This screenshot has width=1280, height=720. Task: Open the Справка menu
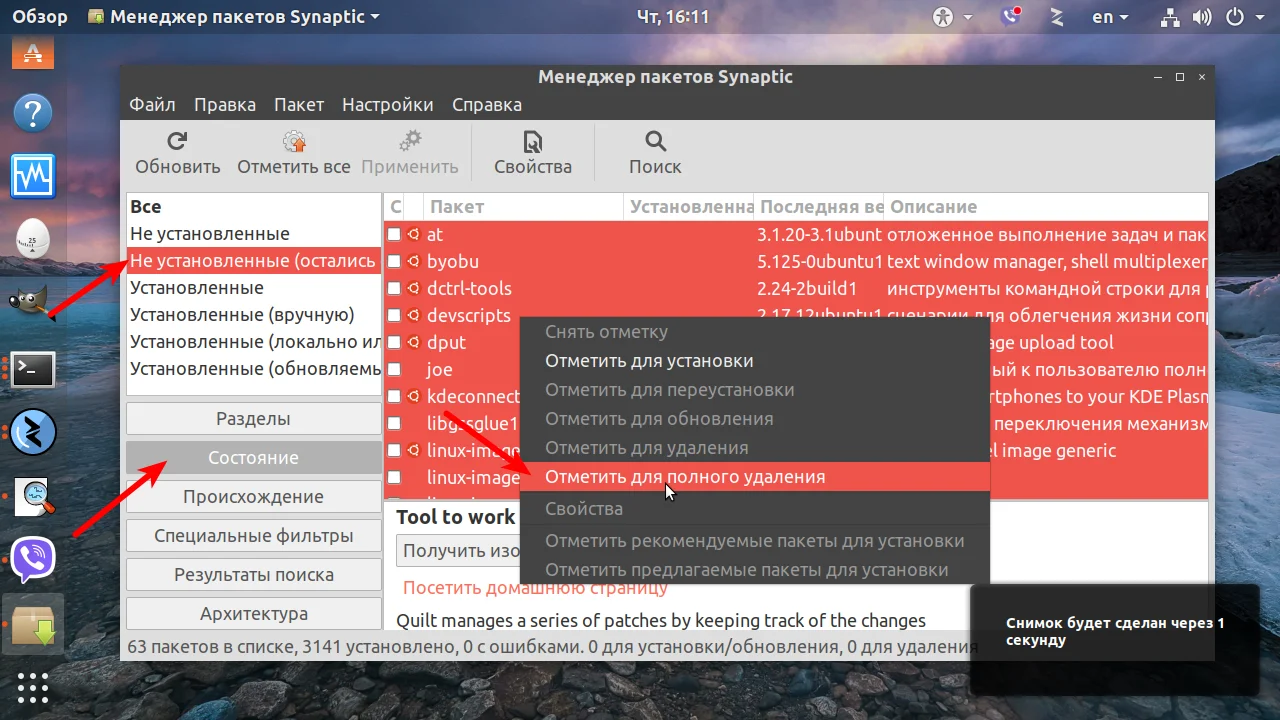click(487, 104)
